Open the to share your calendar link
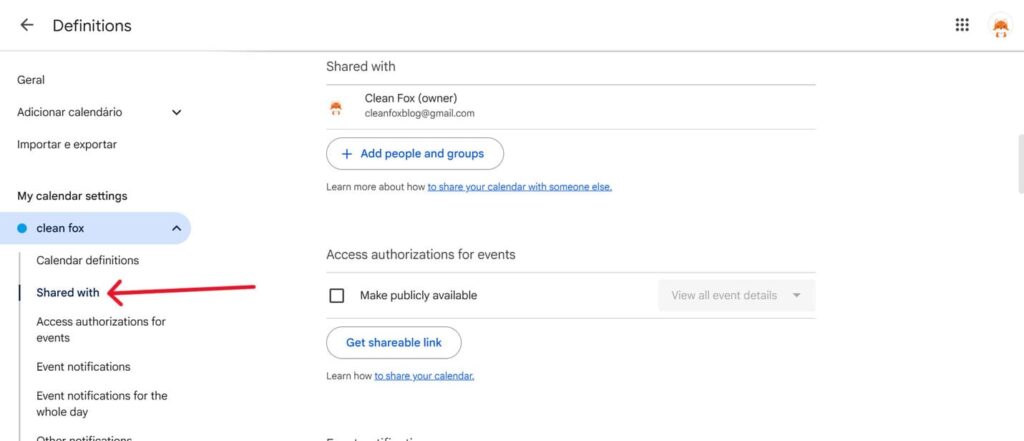This screenshot has width=1024, height=441. [x=424, y=376]
